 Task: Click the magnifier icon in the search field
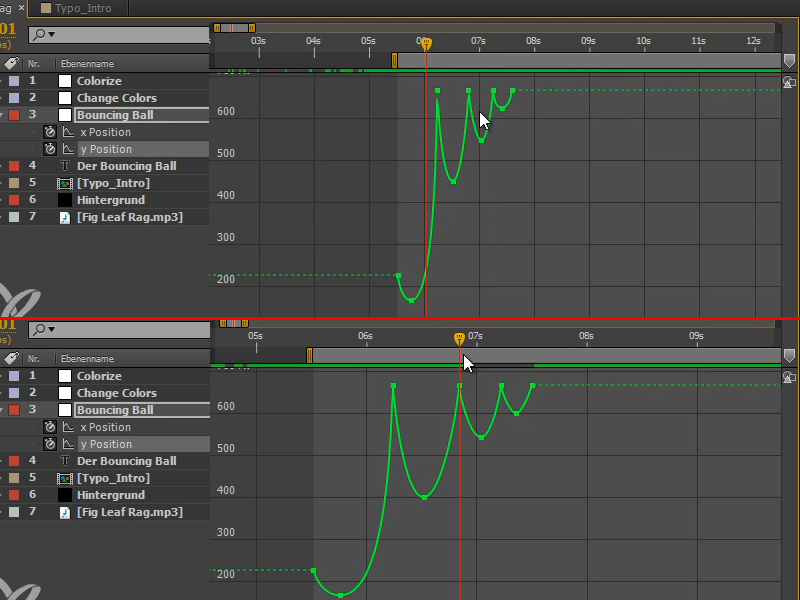coord(40,33)
